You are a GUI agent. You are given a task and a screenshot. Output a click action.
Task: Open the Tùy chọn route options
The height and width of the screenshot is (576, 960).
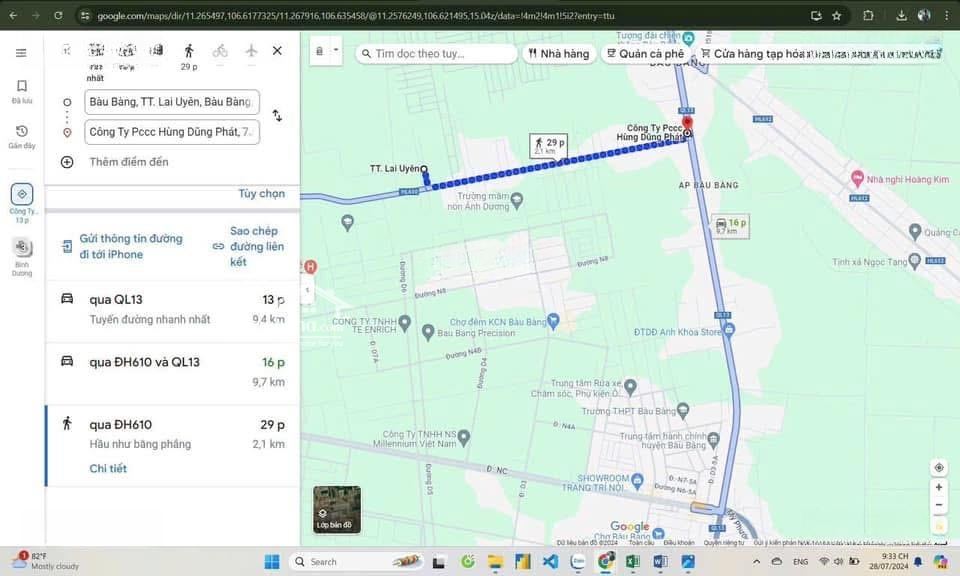(261, 193)
